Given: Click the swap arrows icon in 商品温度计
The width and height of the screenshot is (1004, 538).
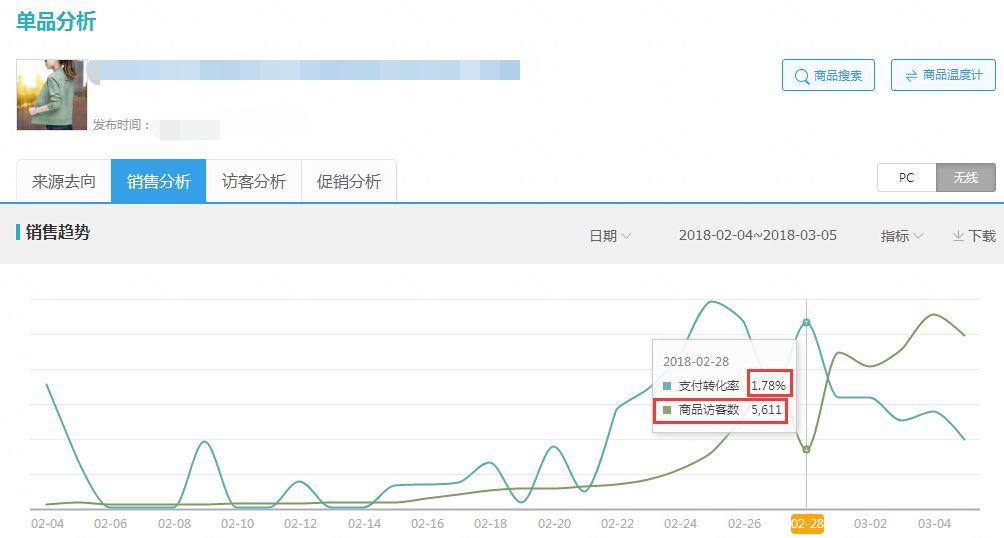Looking at the screenshot, I should pos(911,76).
